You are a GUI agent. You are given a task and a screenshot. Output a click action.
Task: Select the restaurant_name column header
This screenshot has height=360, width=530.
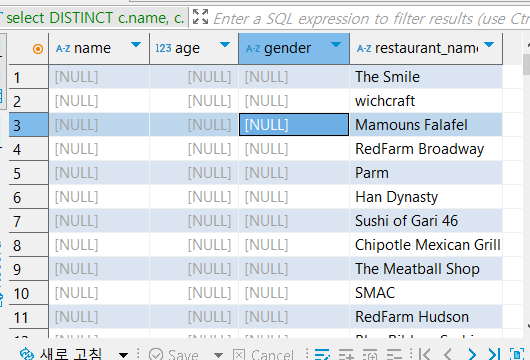pos(427,48)
